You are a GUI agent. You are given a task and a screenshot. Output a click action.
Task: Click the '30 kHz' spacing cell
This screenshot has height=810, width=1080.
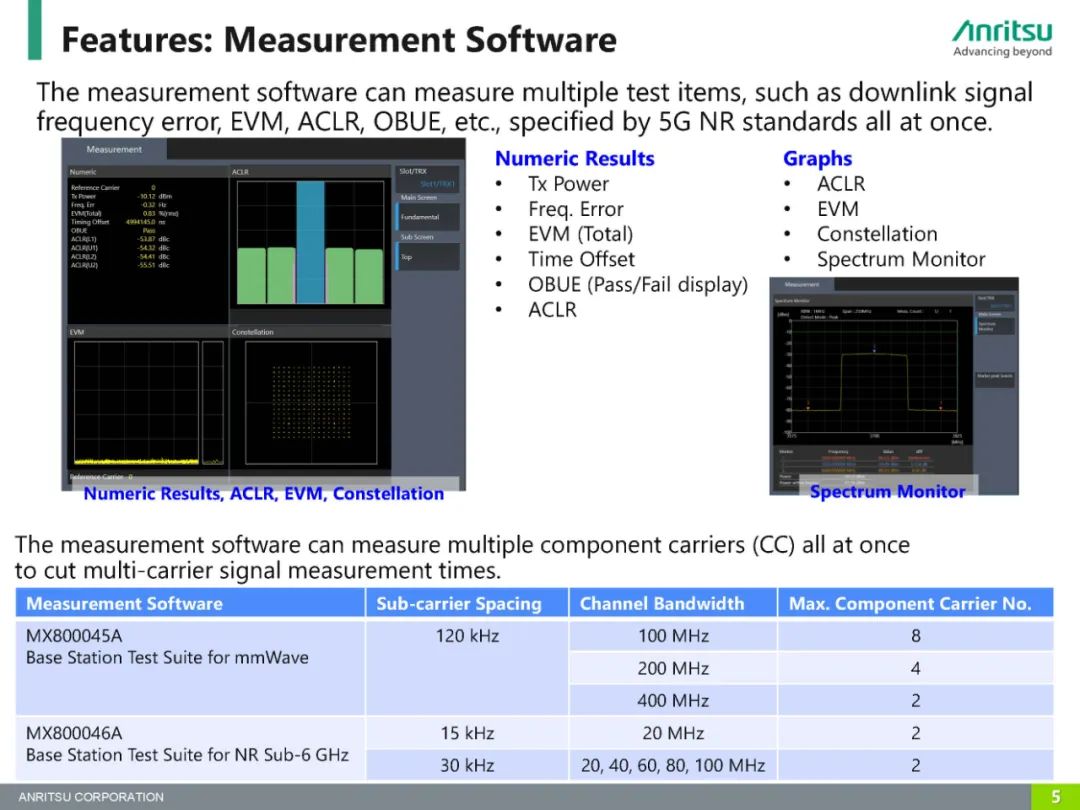point(467,765)
